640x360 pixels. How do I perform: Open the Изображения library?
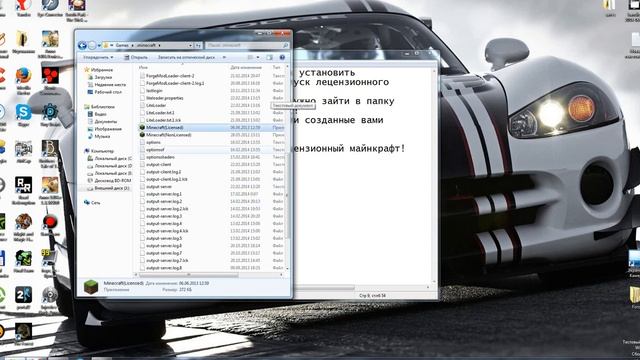(x=104, y=129)
